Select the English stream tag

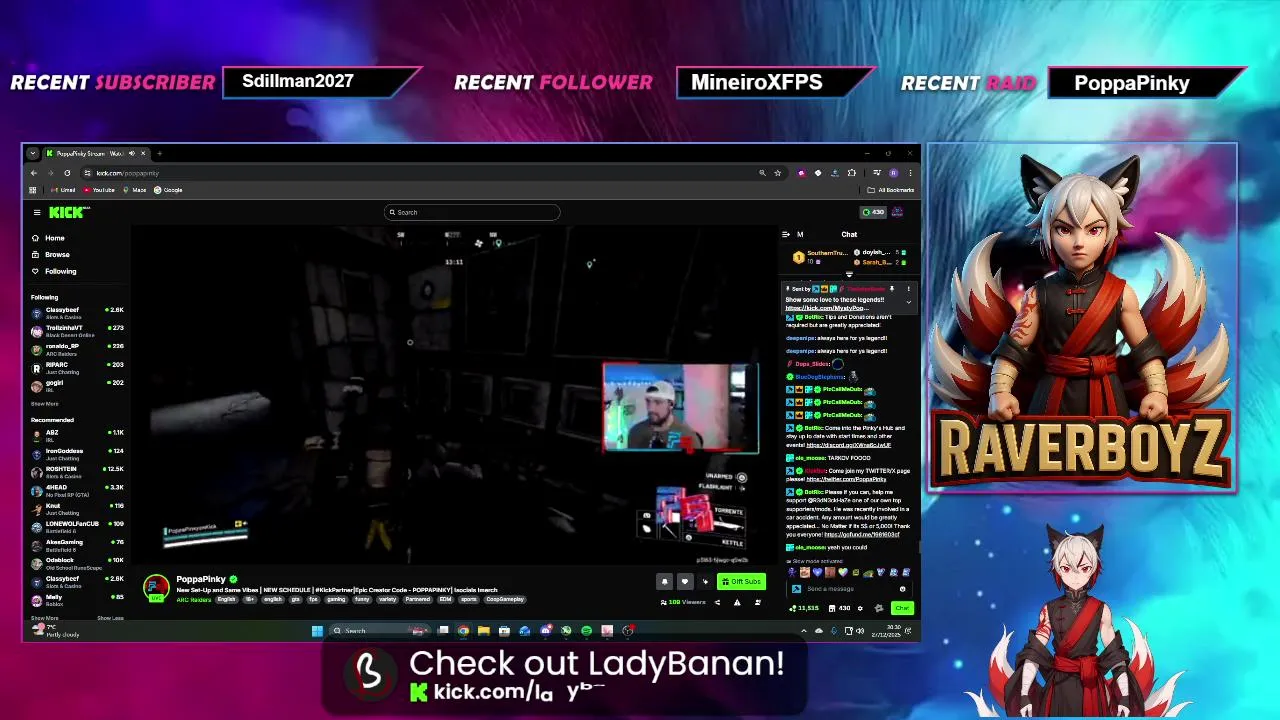tap(226, 599)
